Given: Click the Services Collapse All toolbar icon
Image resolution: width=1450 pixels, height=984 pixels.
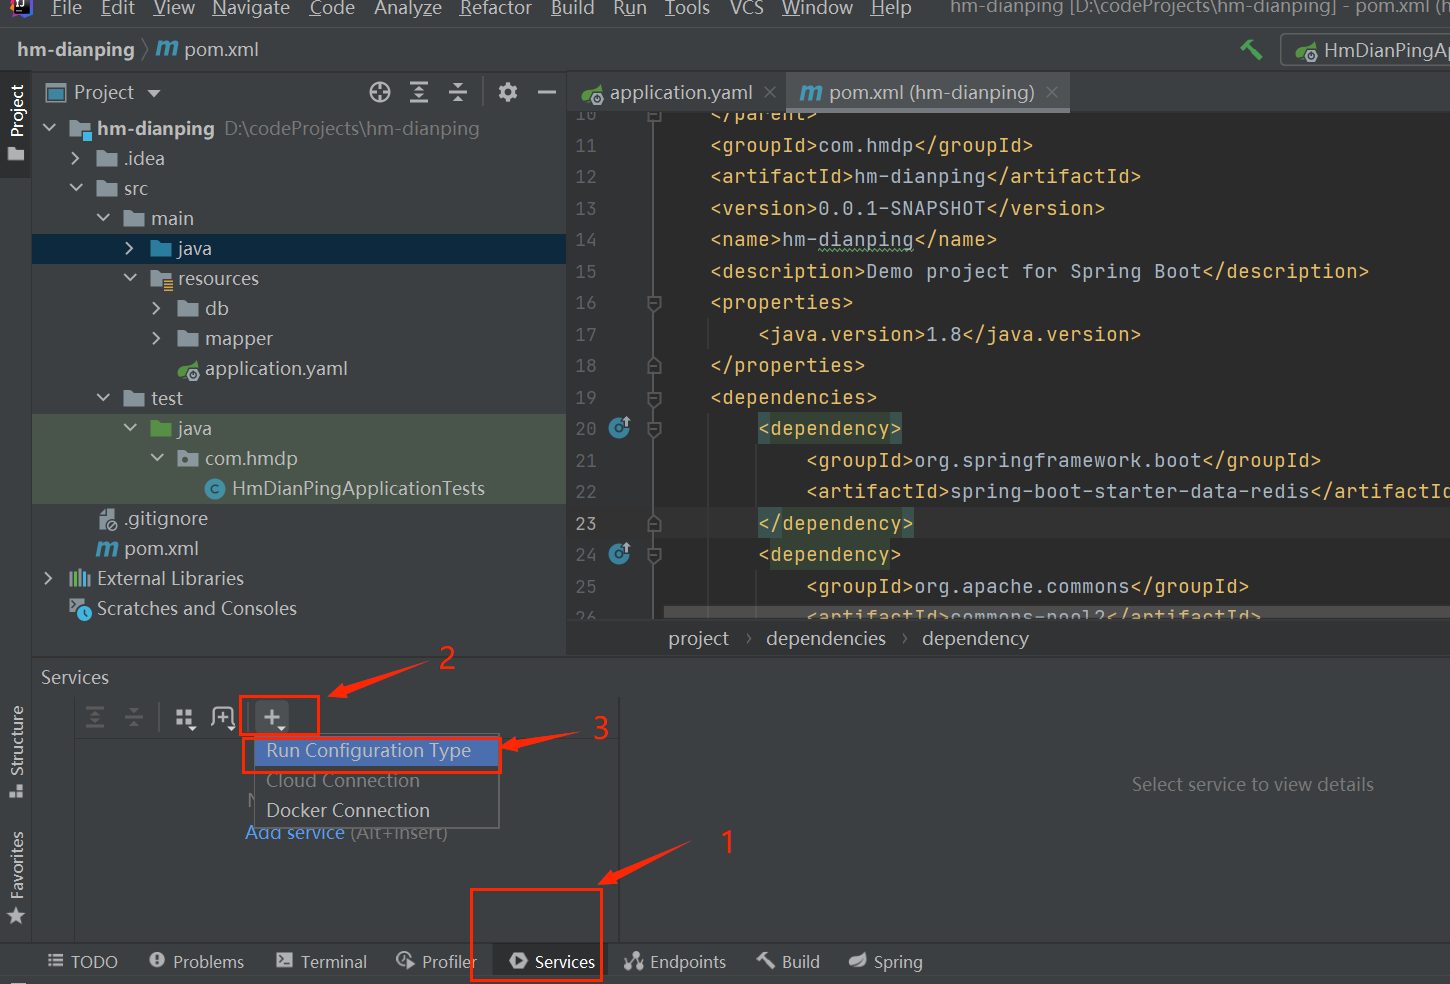Looking at the screenshot, I should pyautogui.click(x=133, y=717).
